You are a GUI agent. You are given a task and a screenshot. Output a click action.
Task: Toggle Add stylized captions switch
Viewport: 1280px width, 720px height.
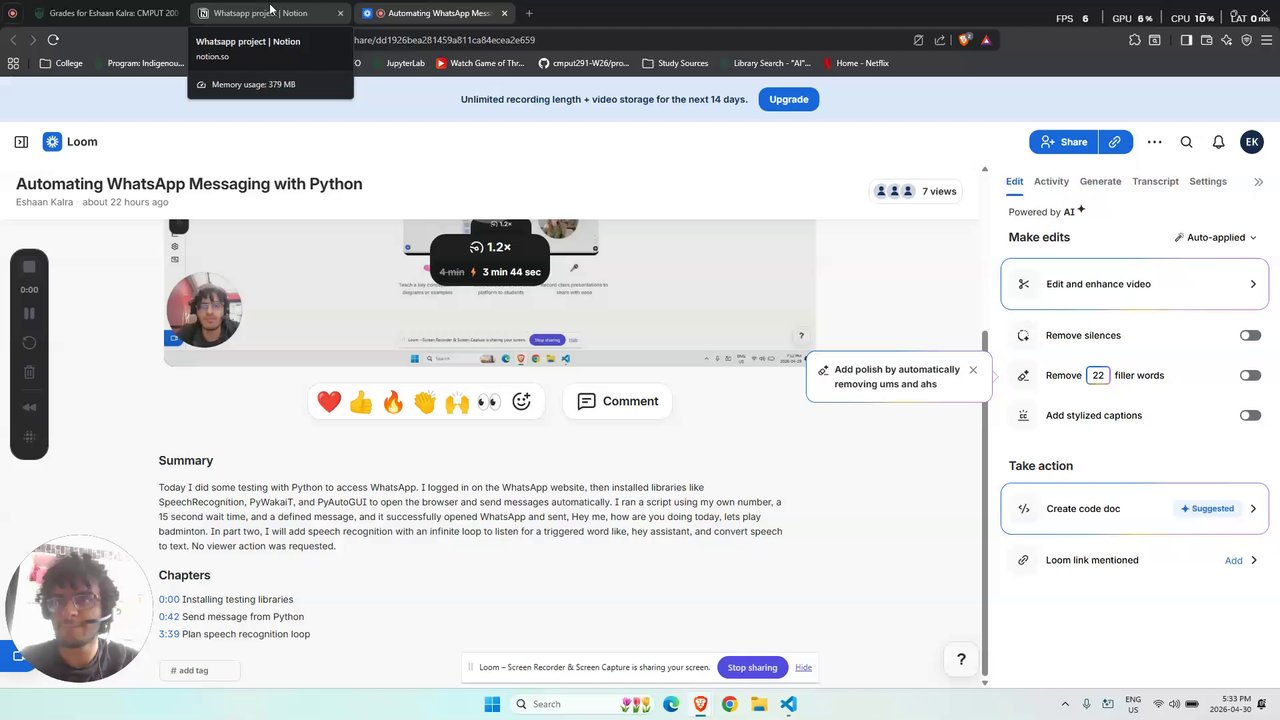tap(1250, 416)
